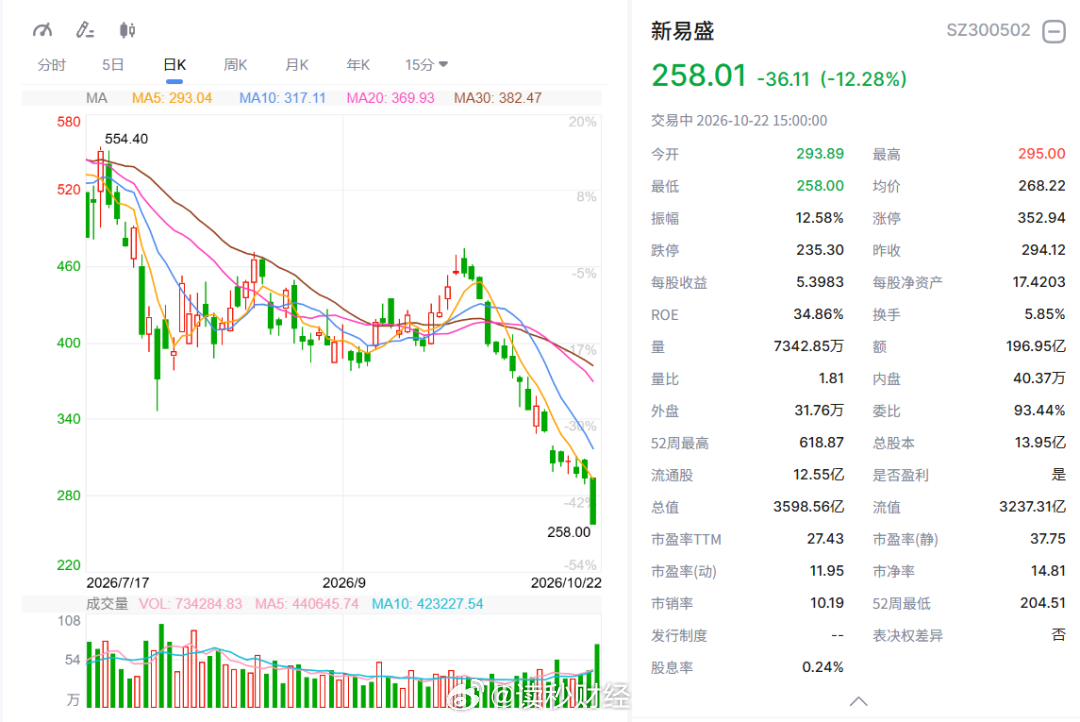
Task: Select the drawing pencil tool
Action: click(85, 30)
